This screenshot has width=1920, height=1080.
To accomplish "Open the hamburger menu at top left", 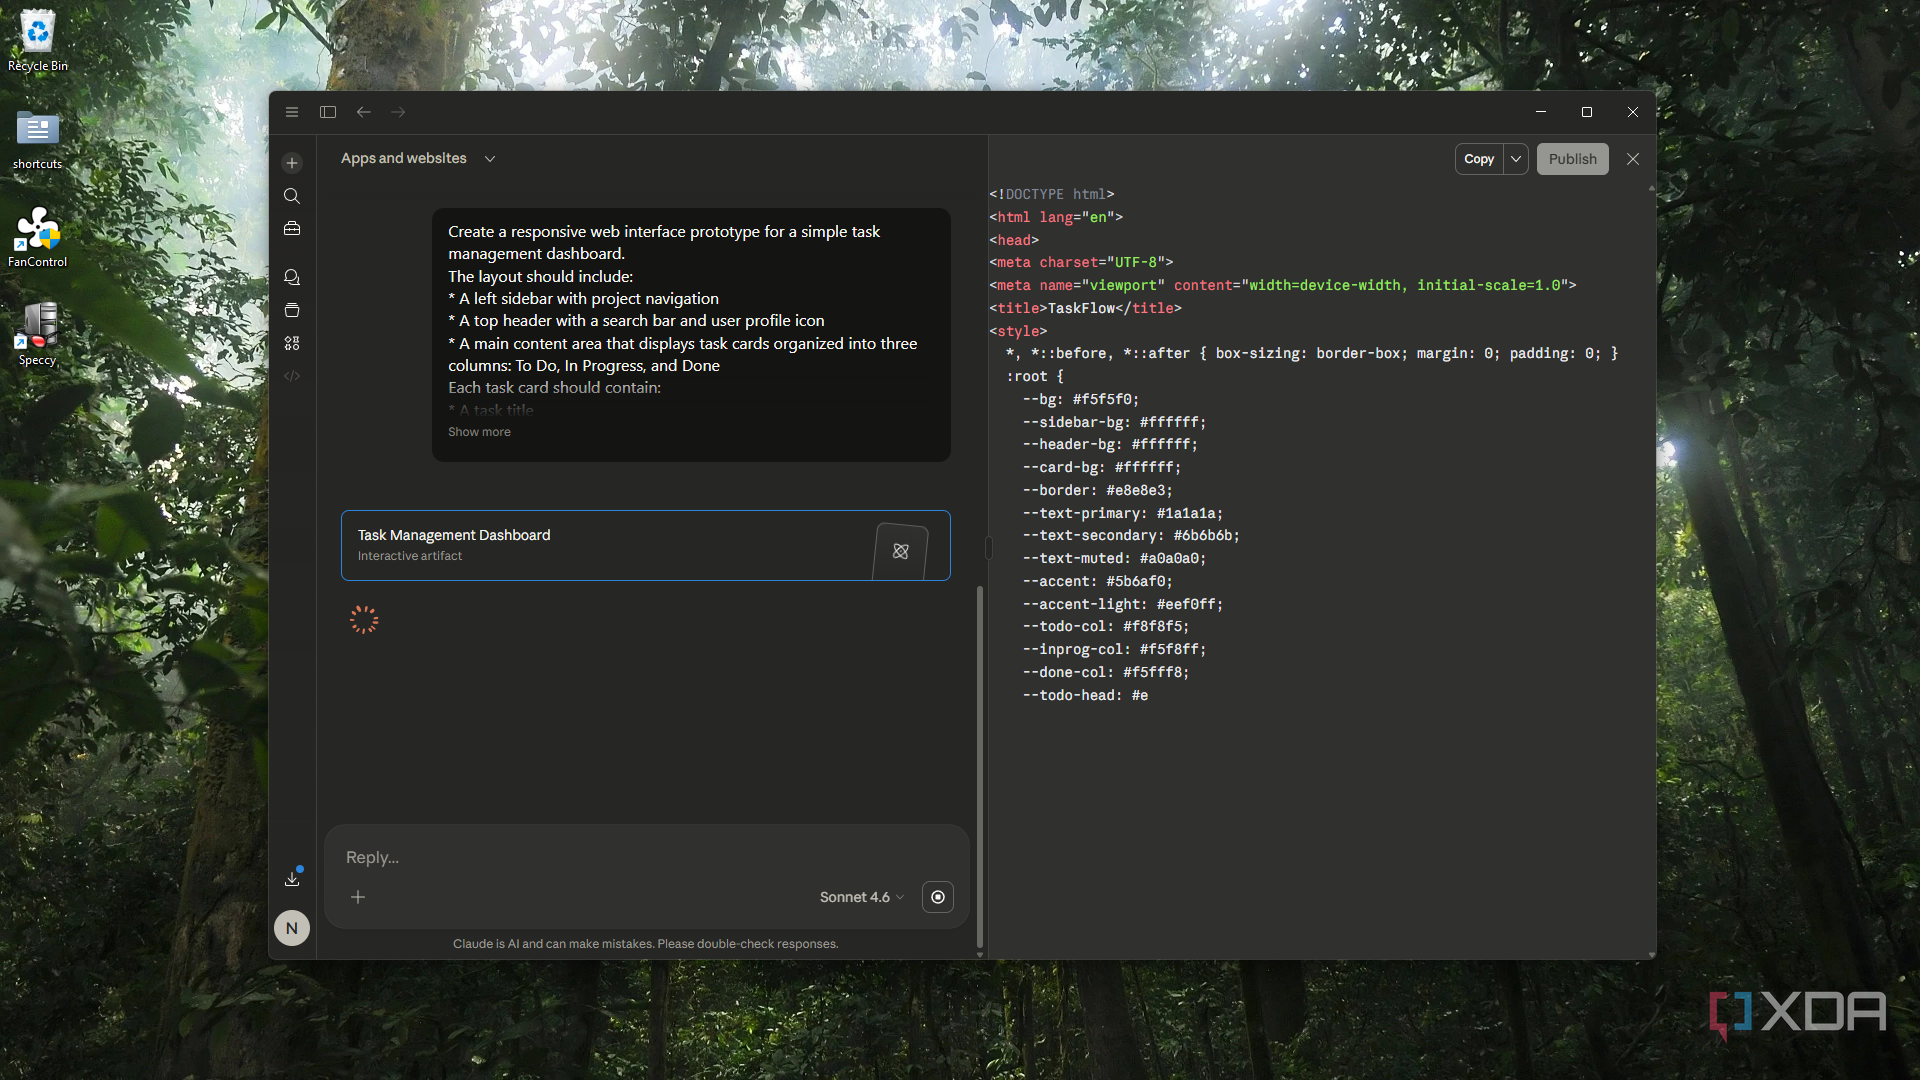I will pos(292,112).
